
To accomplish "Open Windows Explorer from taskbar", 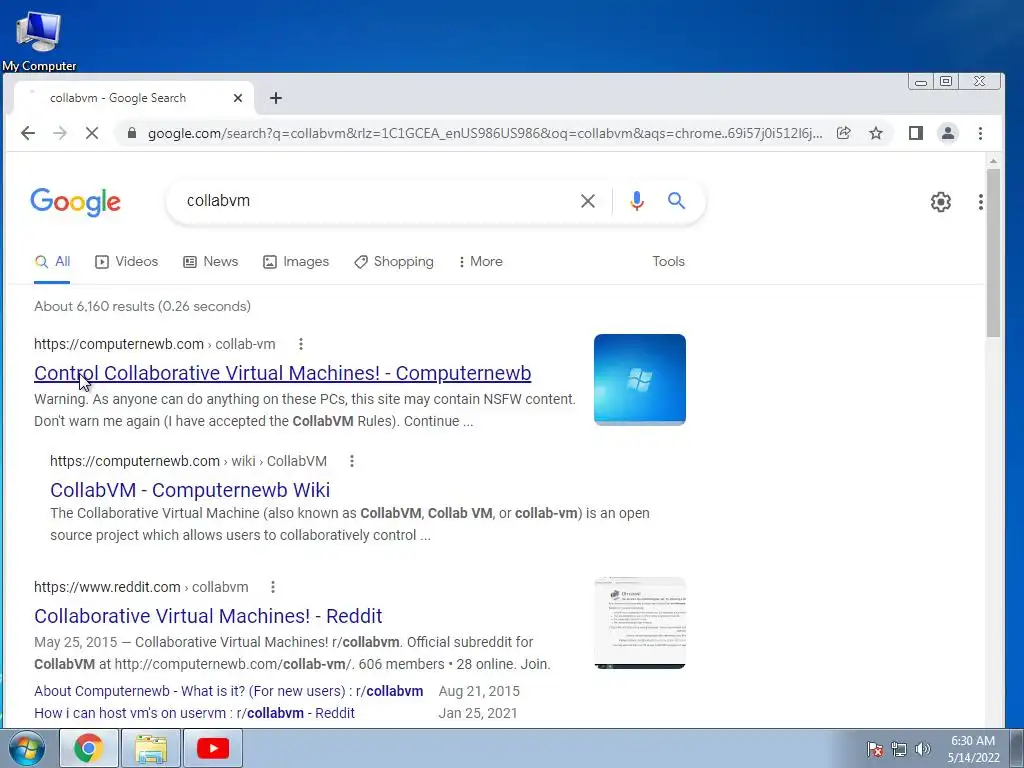I will 151,748.
